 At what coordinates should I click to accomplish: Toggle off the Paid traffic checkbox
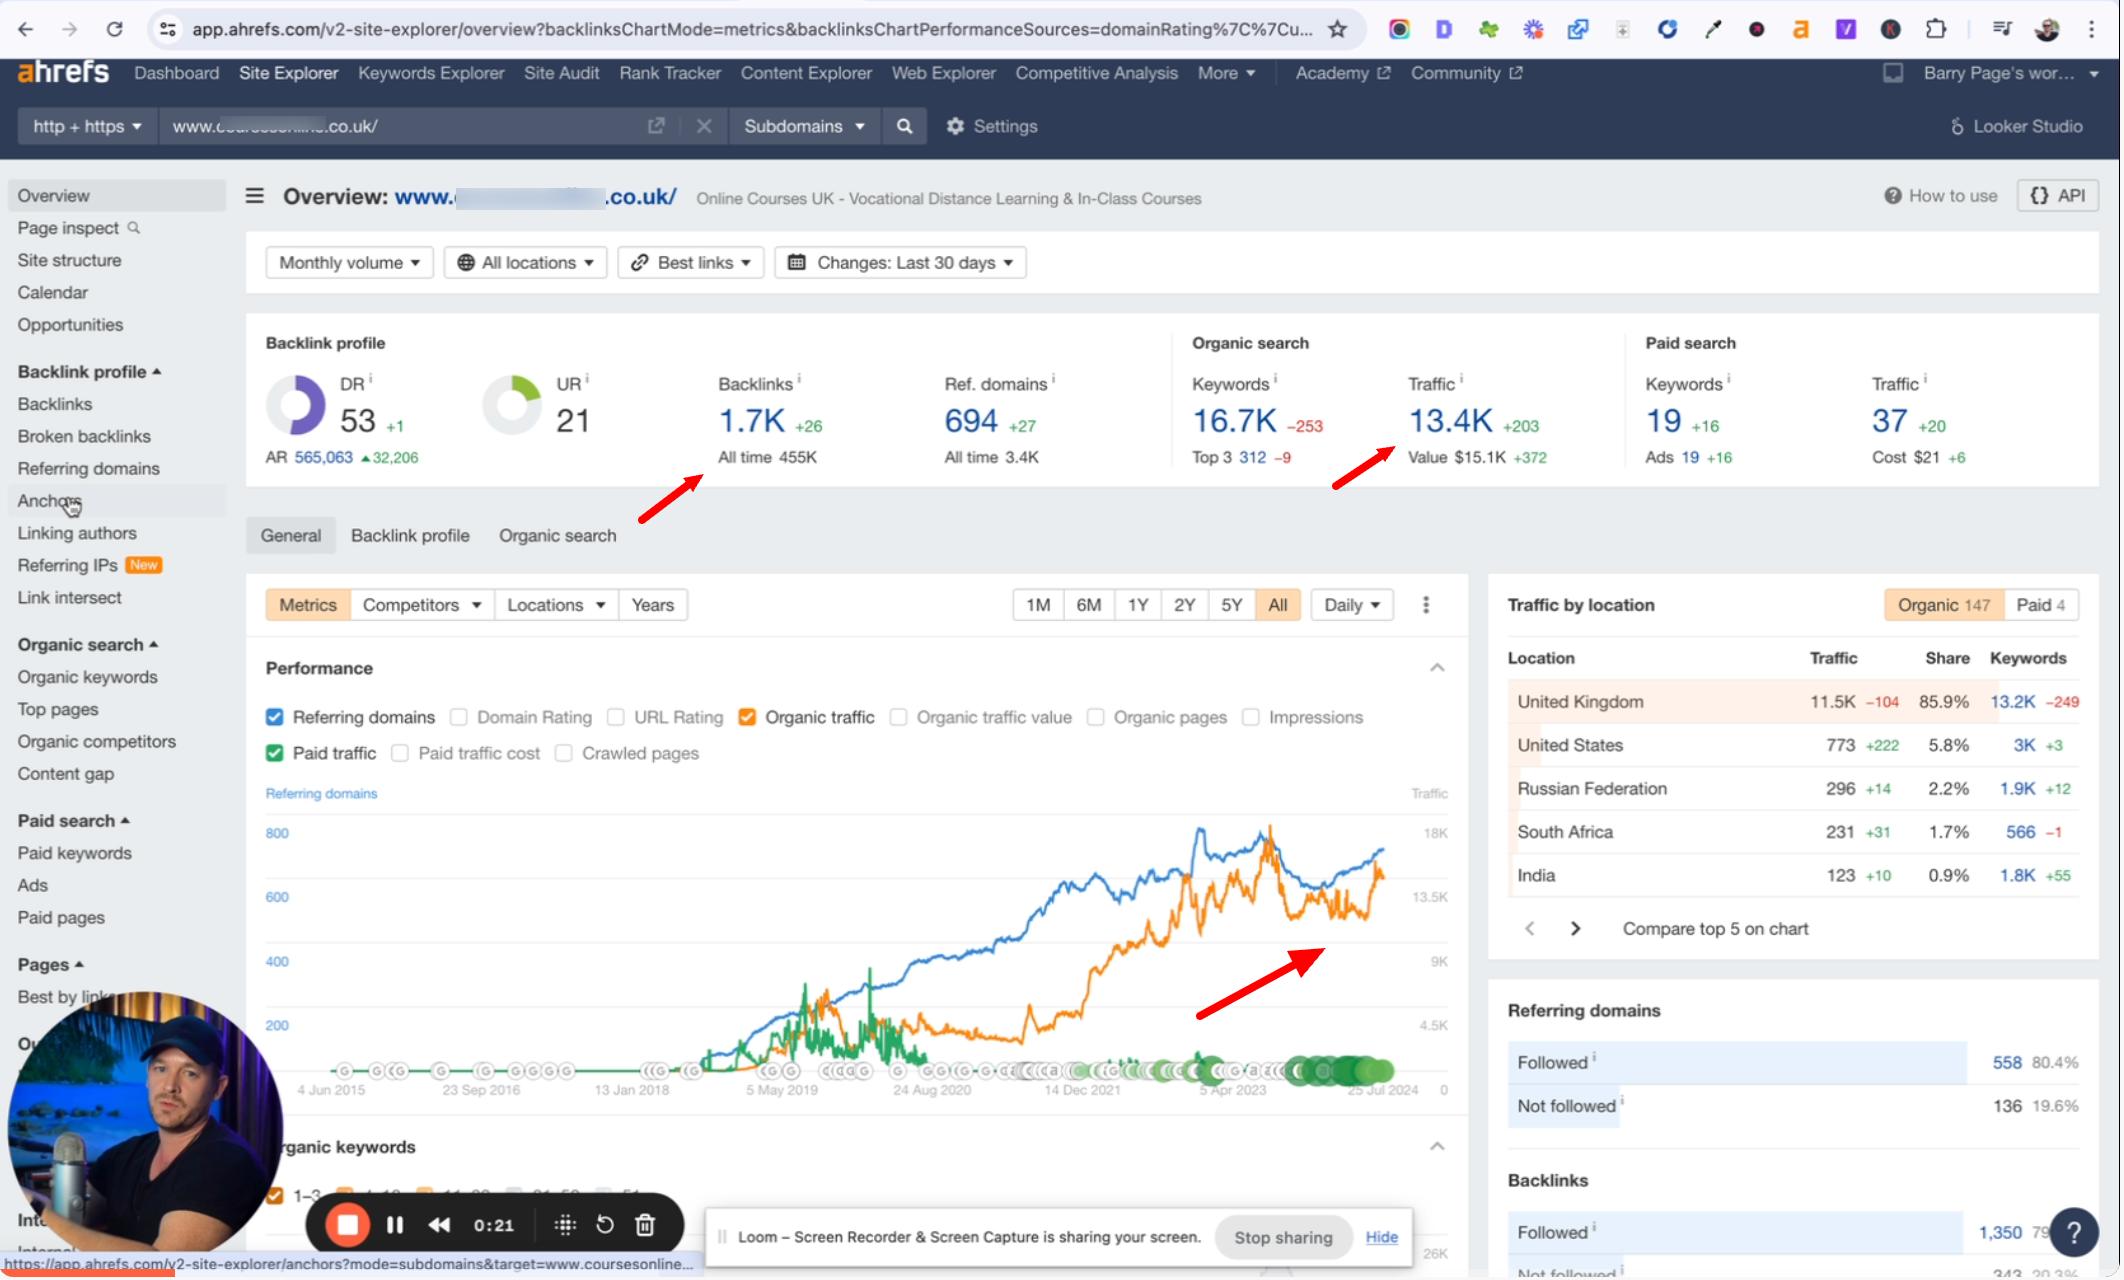click(x=275, y=753)
